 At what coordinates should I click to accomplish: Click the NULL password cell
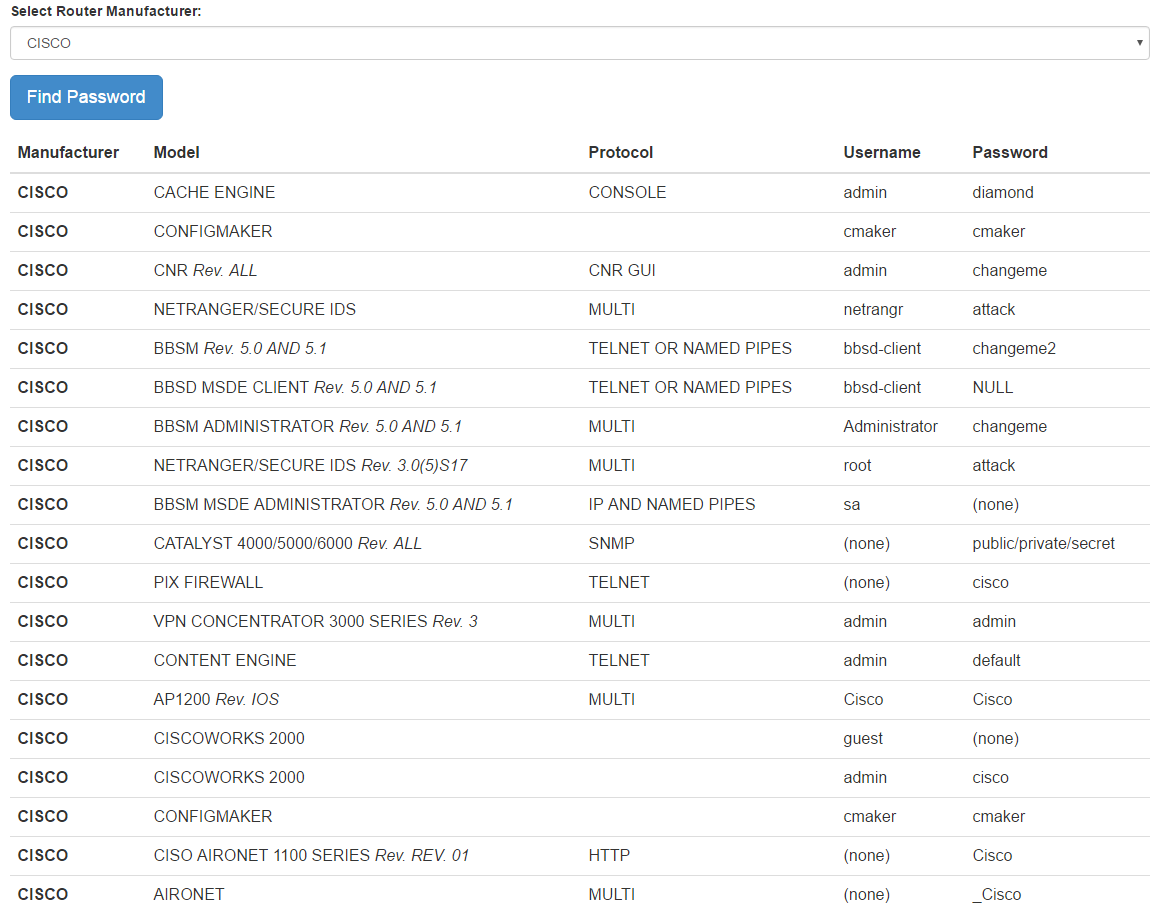[993, 387]
